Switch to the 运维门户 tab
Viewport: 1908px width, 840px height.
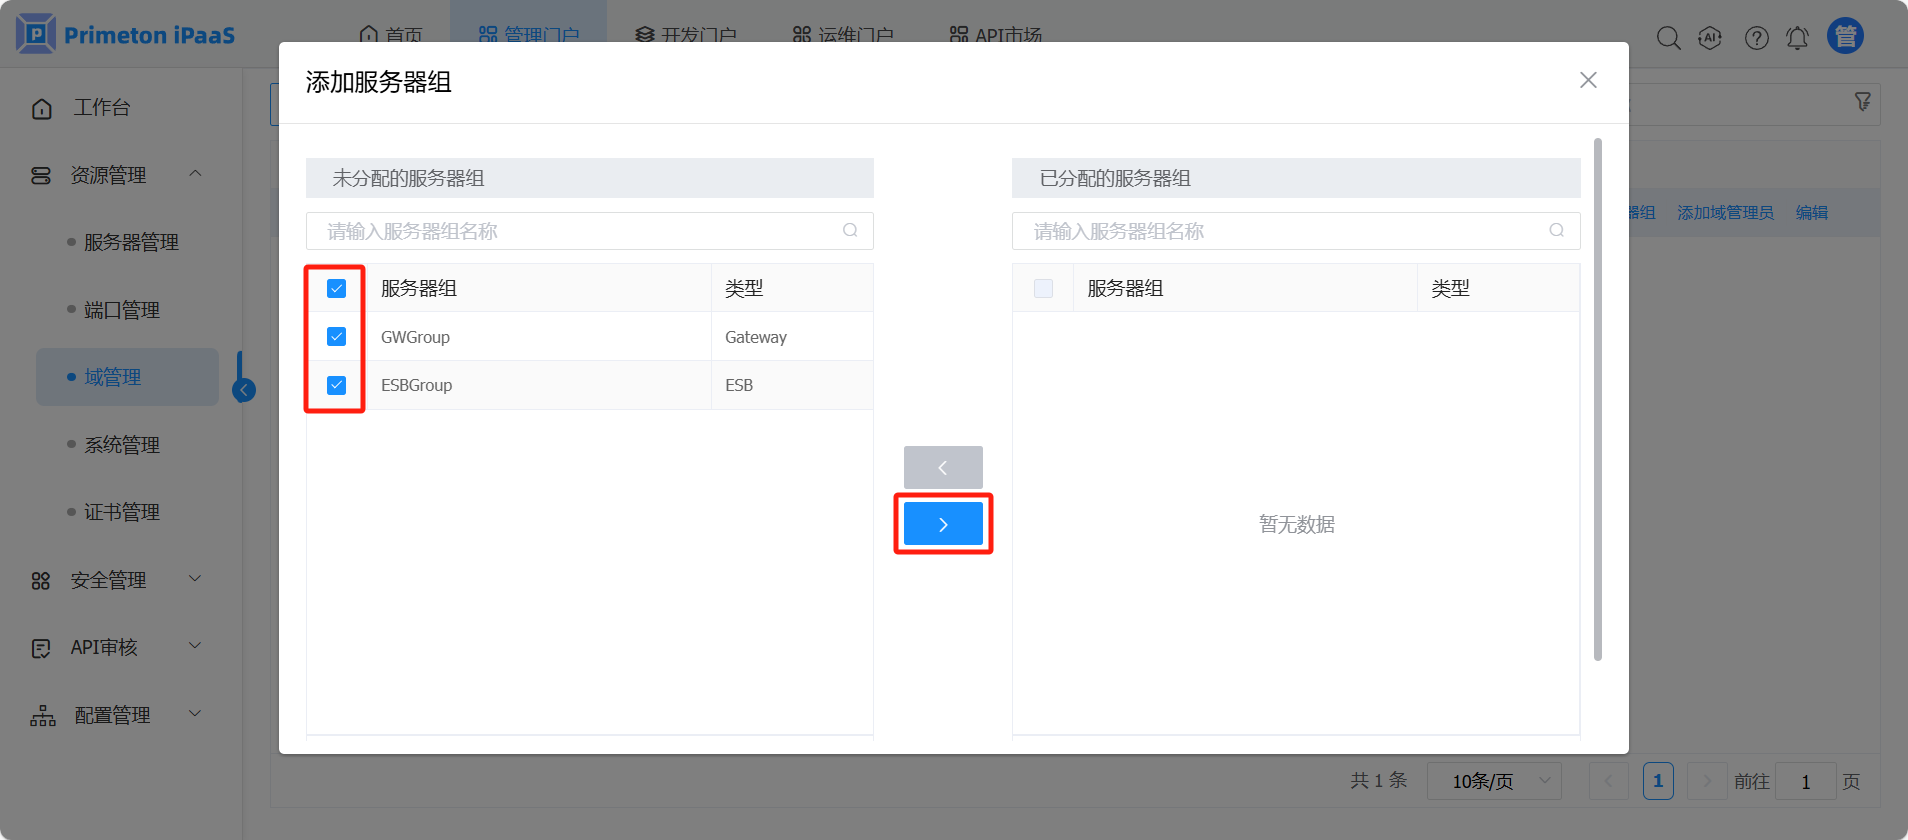point(843,35)
